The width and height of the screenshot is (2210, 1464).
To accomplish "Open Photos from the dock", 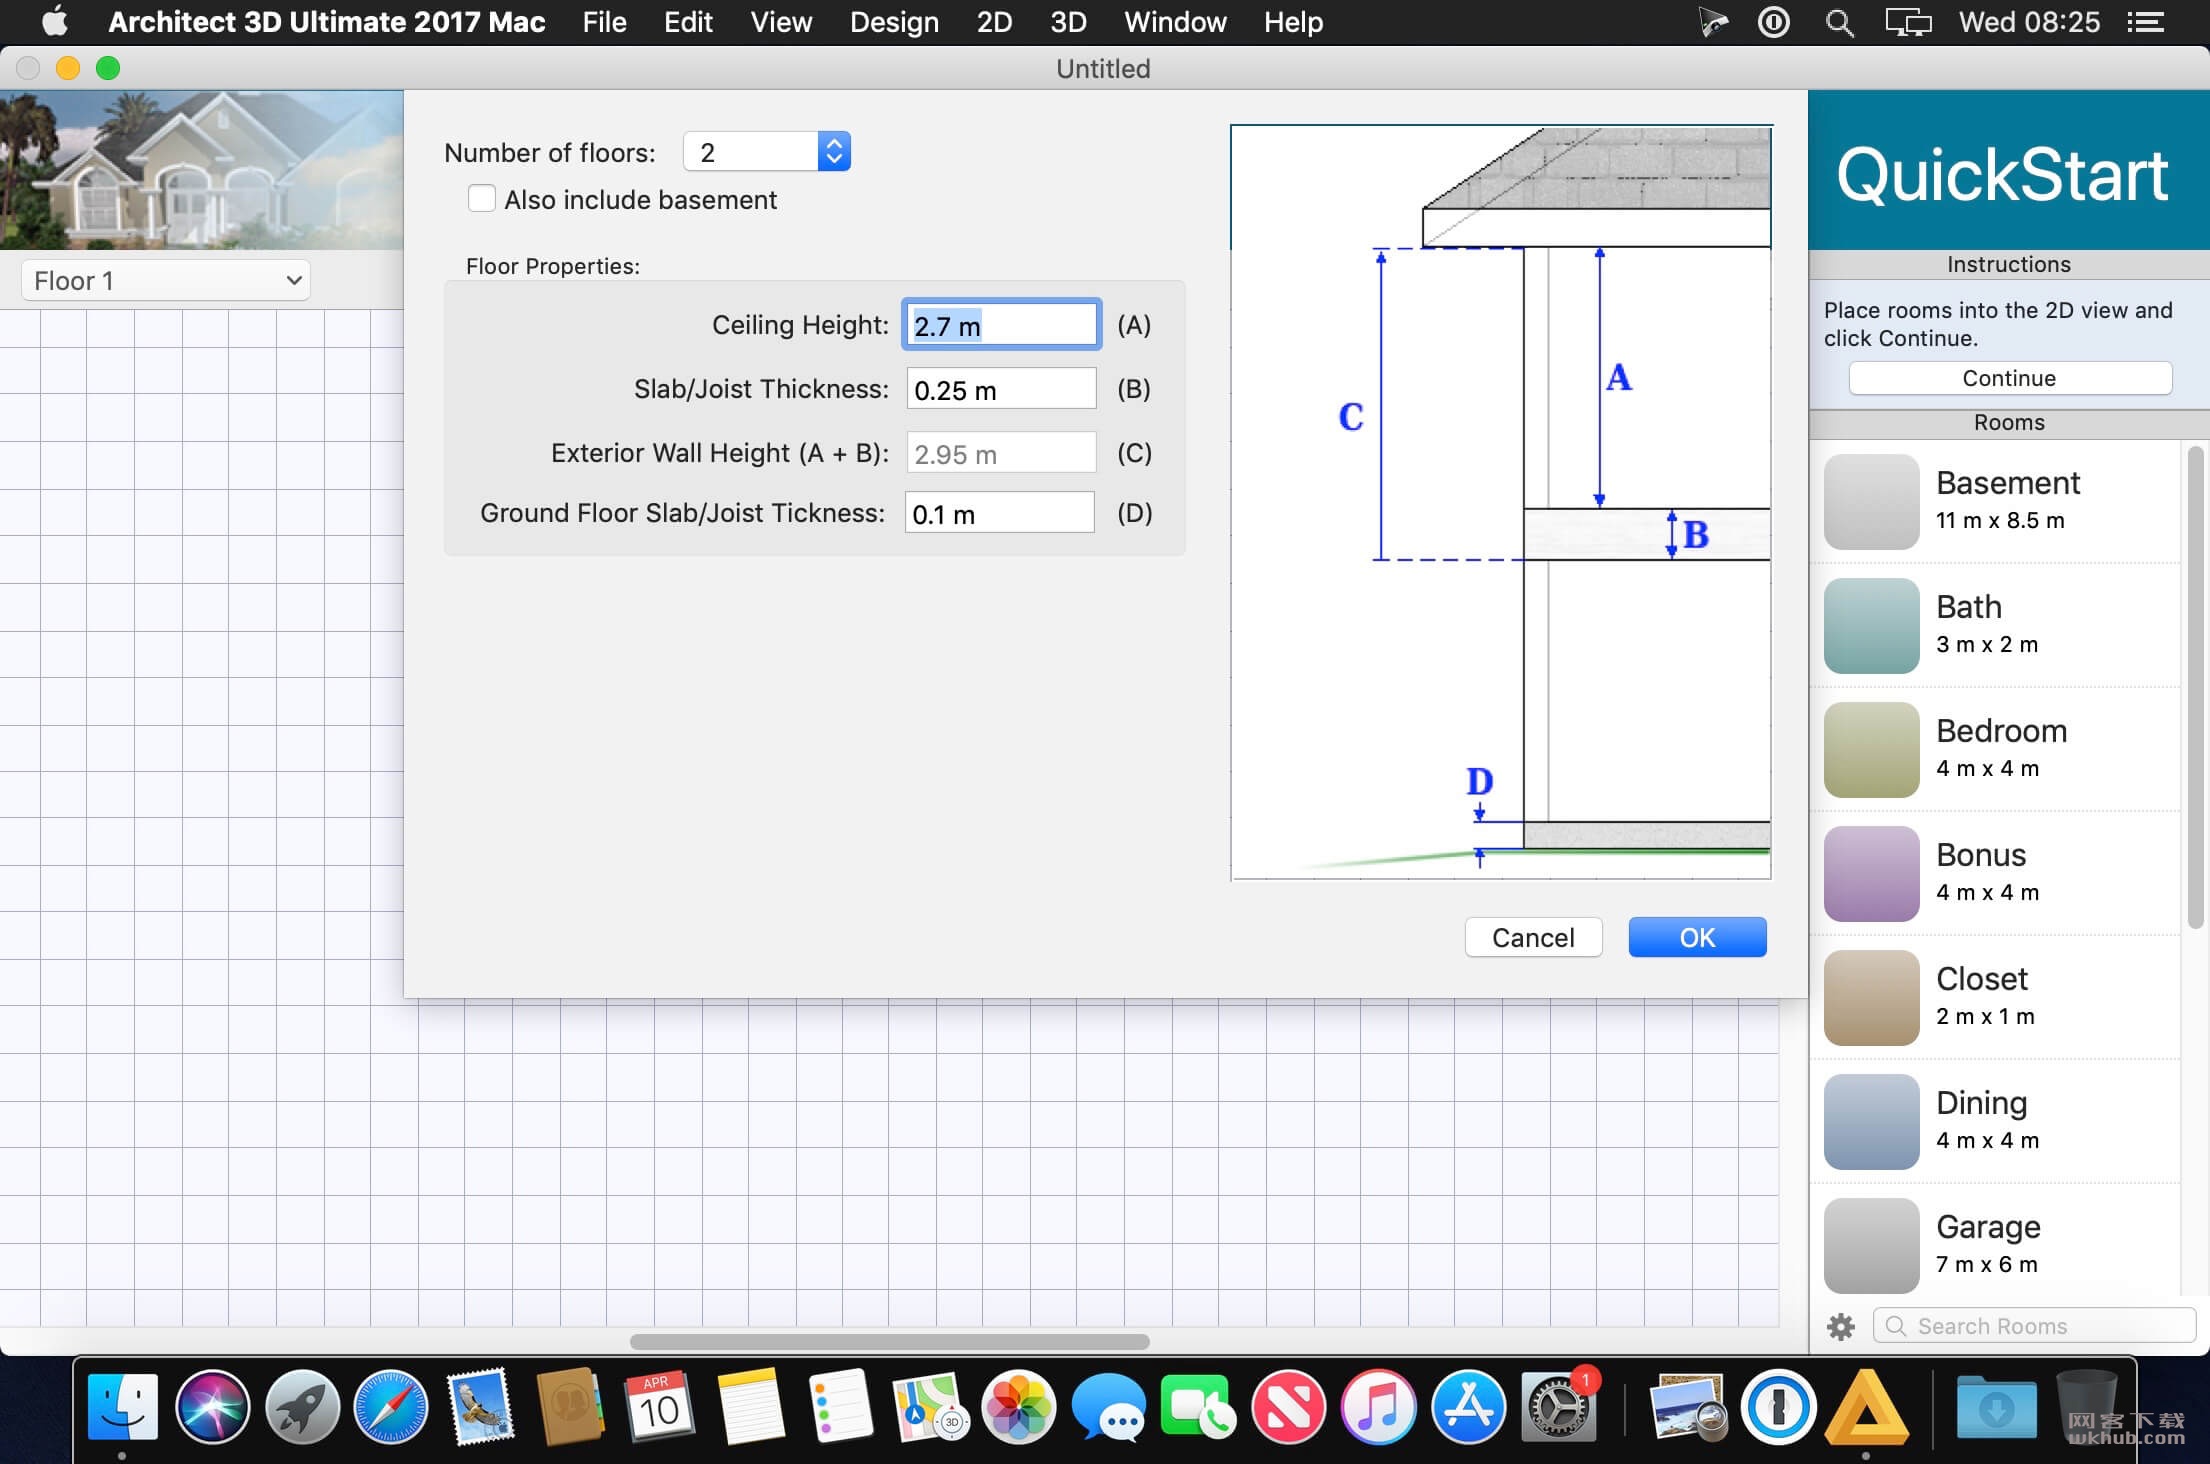I will (1018, 1407).
